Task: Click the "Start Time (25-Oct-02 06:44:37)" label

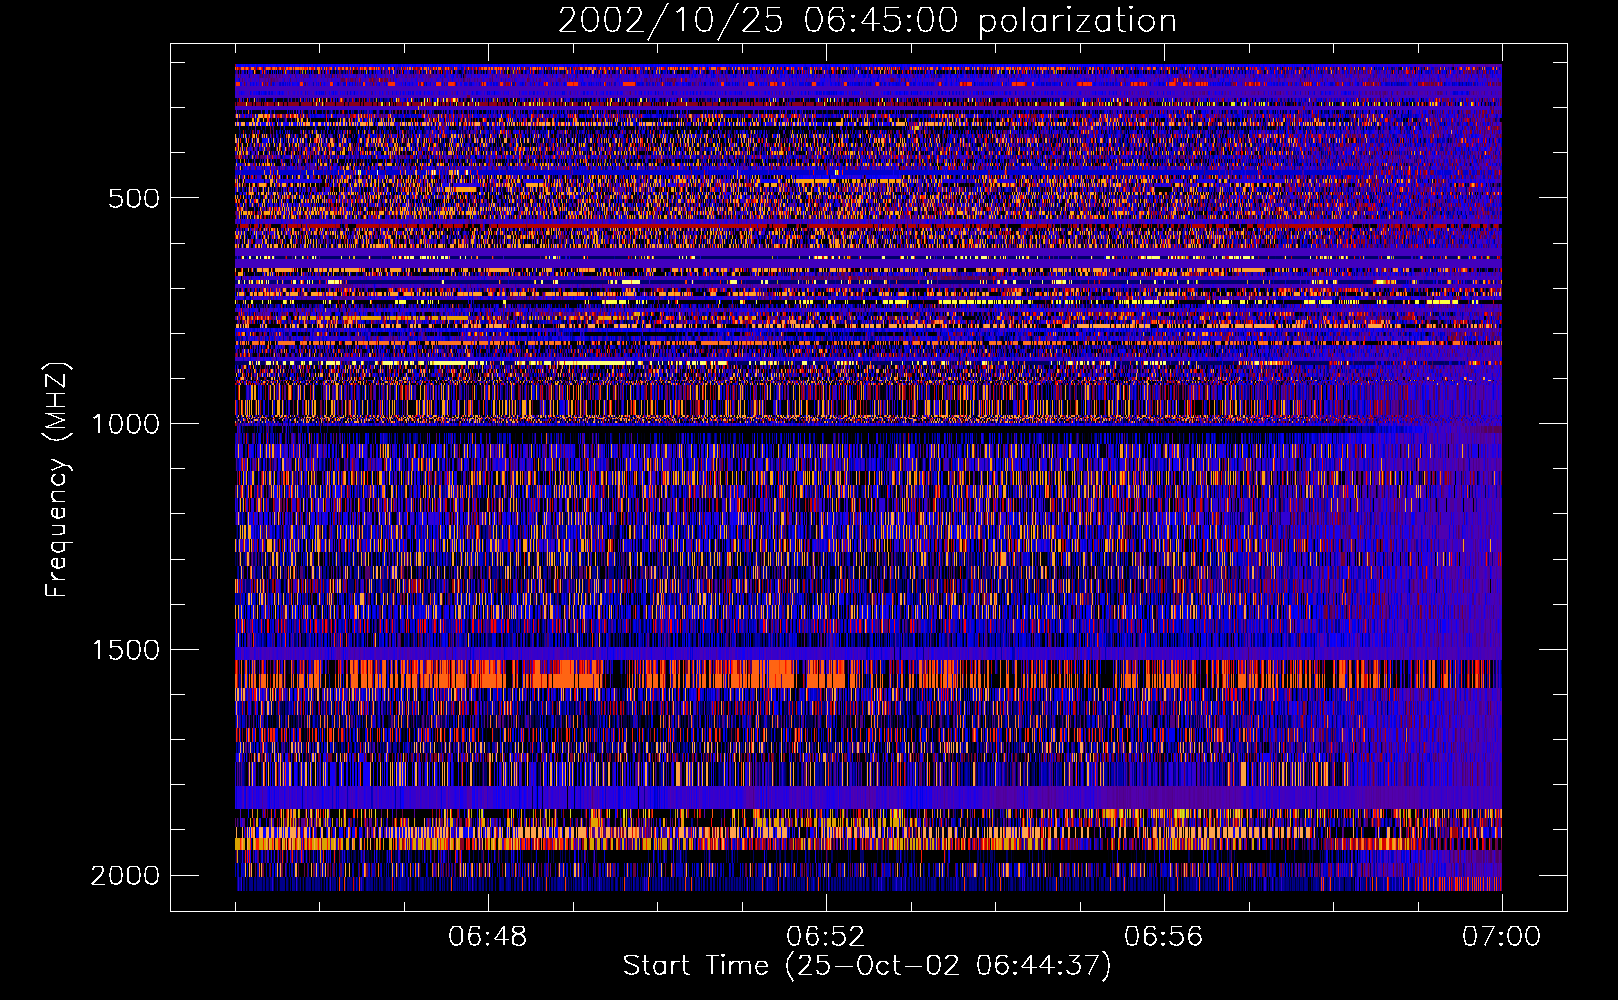Action: pos(867,966)
